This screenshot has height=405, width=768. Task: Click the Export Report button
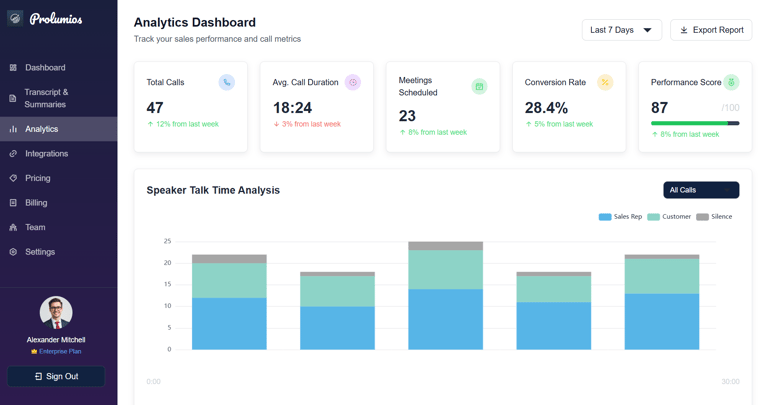point(711,30)
